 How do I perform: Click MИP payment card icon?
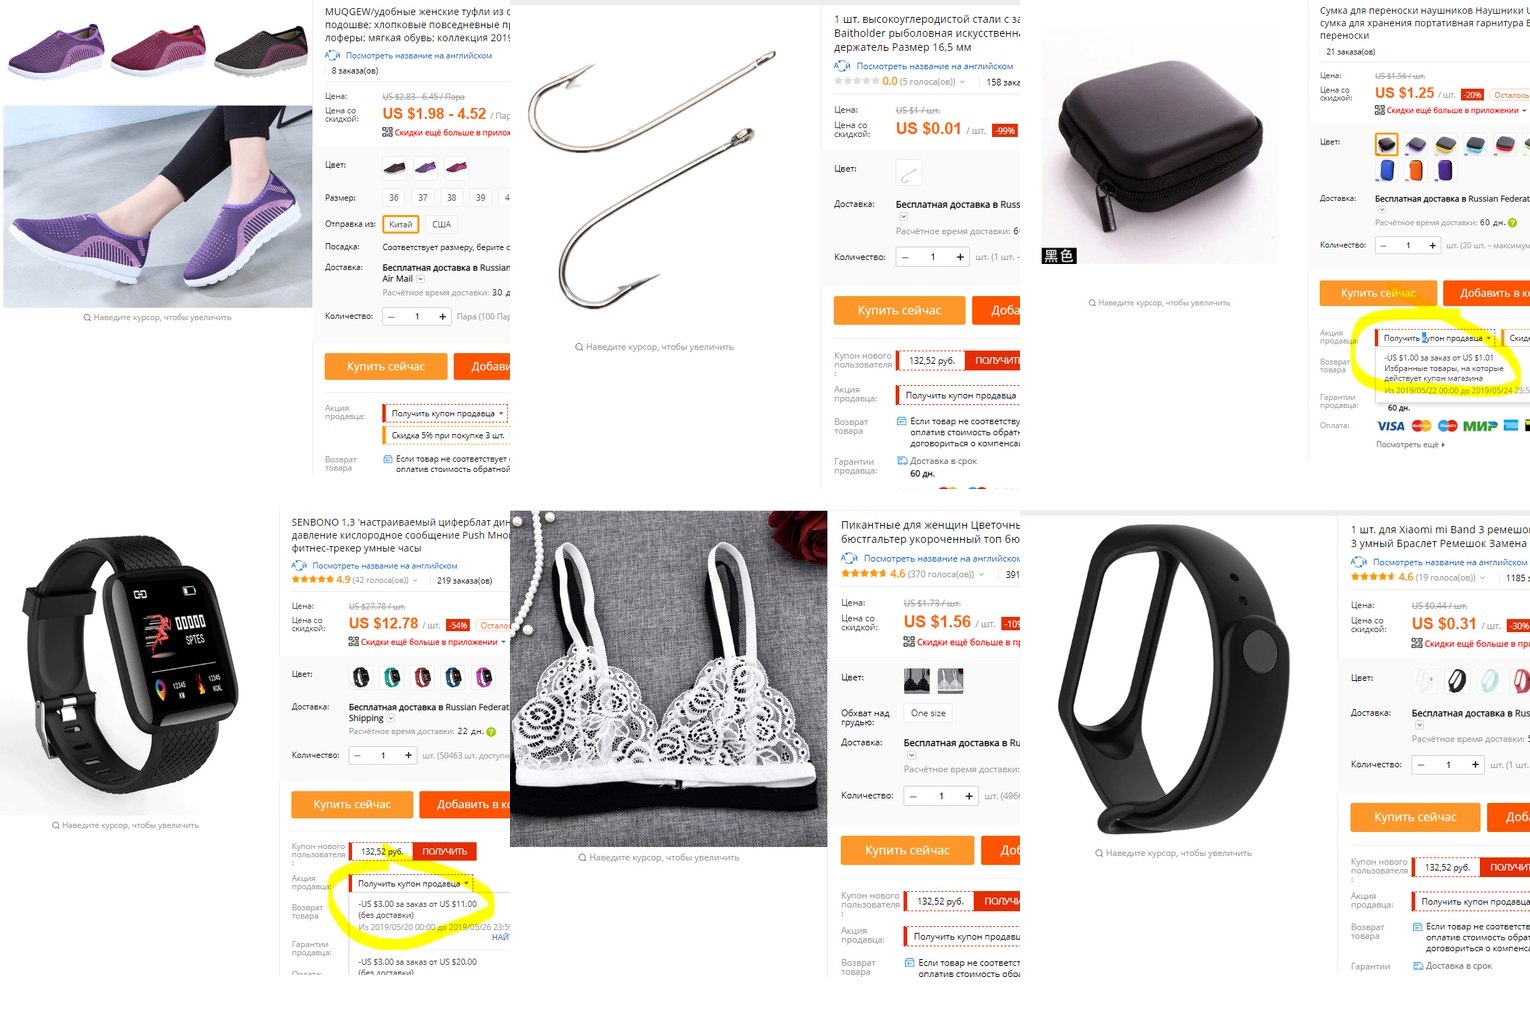point(1480,426)
